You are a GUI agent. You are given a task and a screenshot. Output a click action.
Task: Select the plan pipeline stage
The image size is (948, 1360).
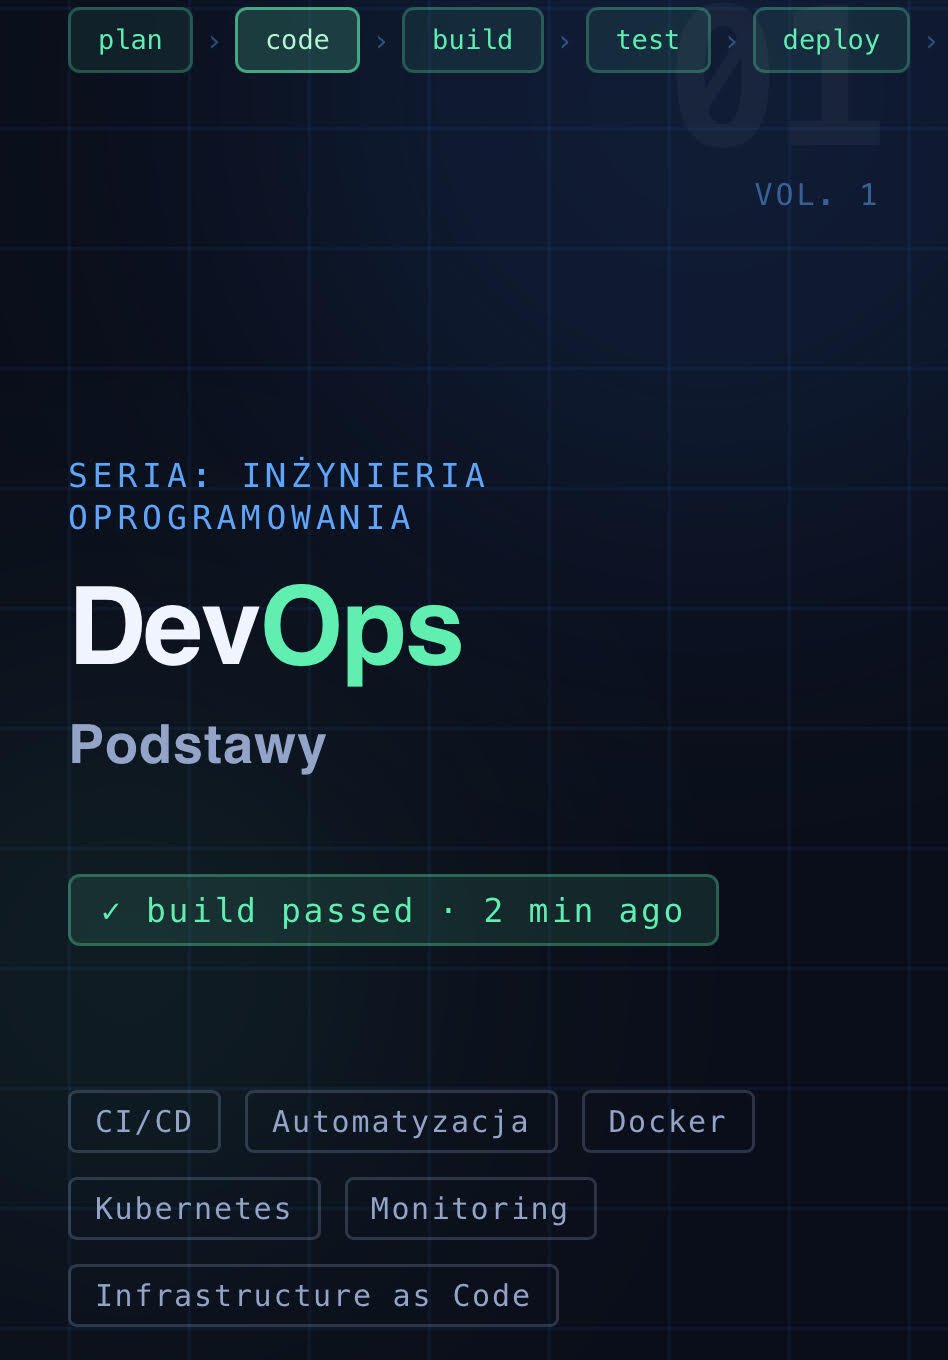[x=130, y=40]
